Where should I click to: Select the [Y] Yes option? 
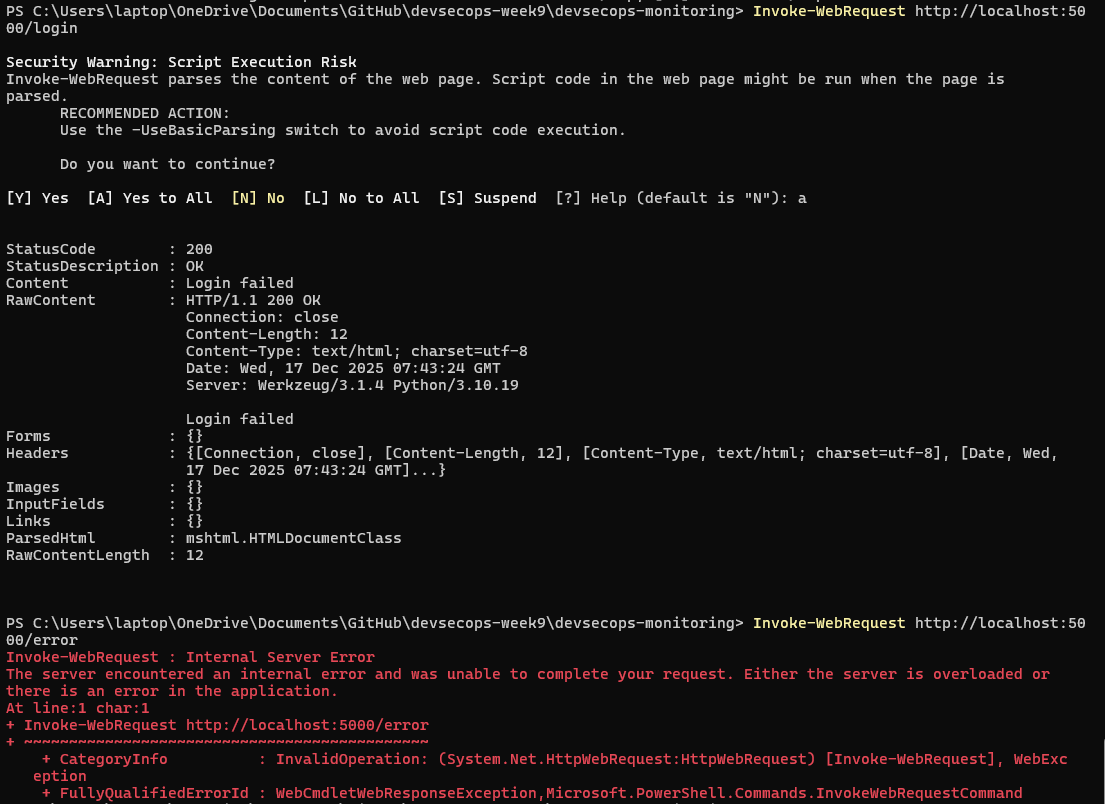[37, 198]
